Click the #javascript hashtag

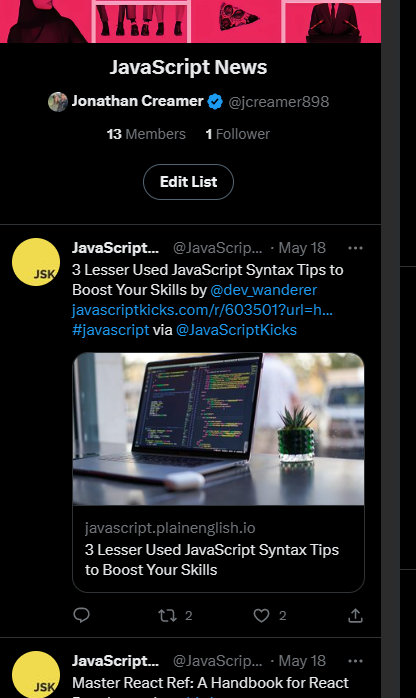pos(111,330)
